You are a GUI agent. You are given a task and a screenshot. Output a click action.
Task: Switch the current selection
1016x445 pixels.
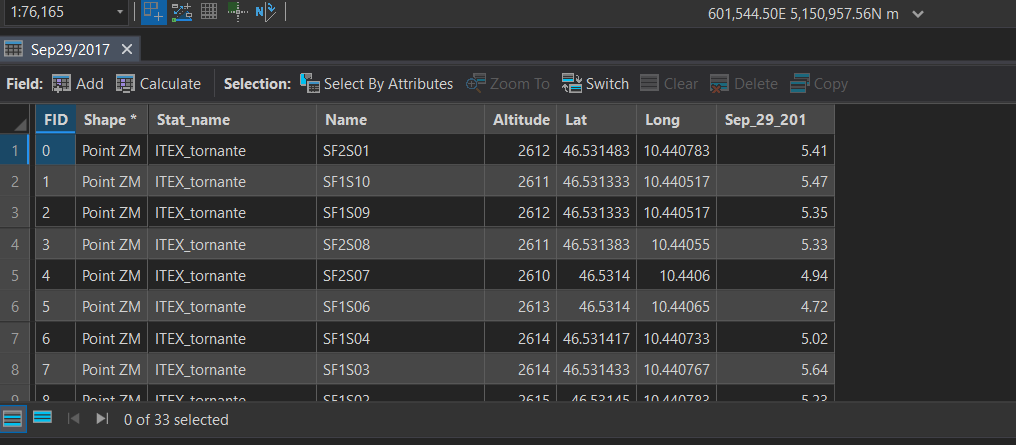(595, 84)
